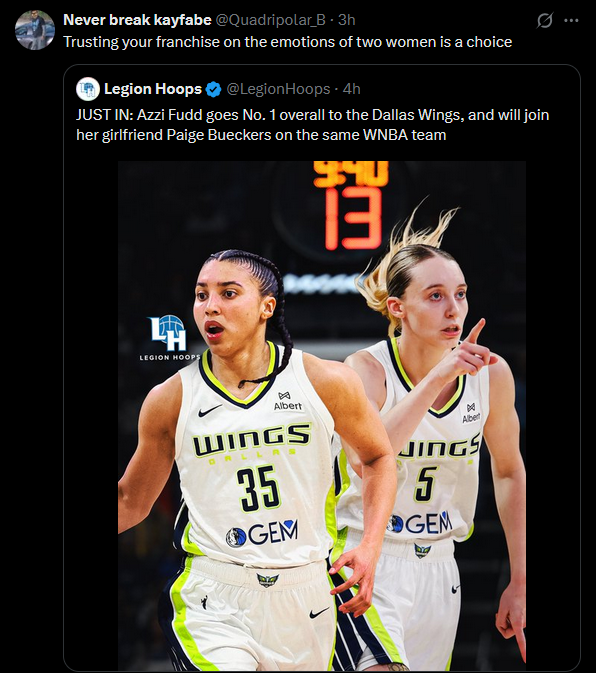The width and height of the screenshot is (596, 673).
Task: Click the Legion Hoops display name
Action: point(153,89)
